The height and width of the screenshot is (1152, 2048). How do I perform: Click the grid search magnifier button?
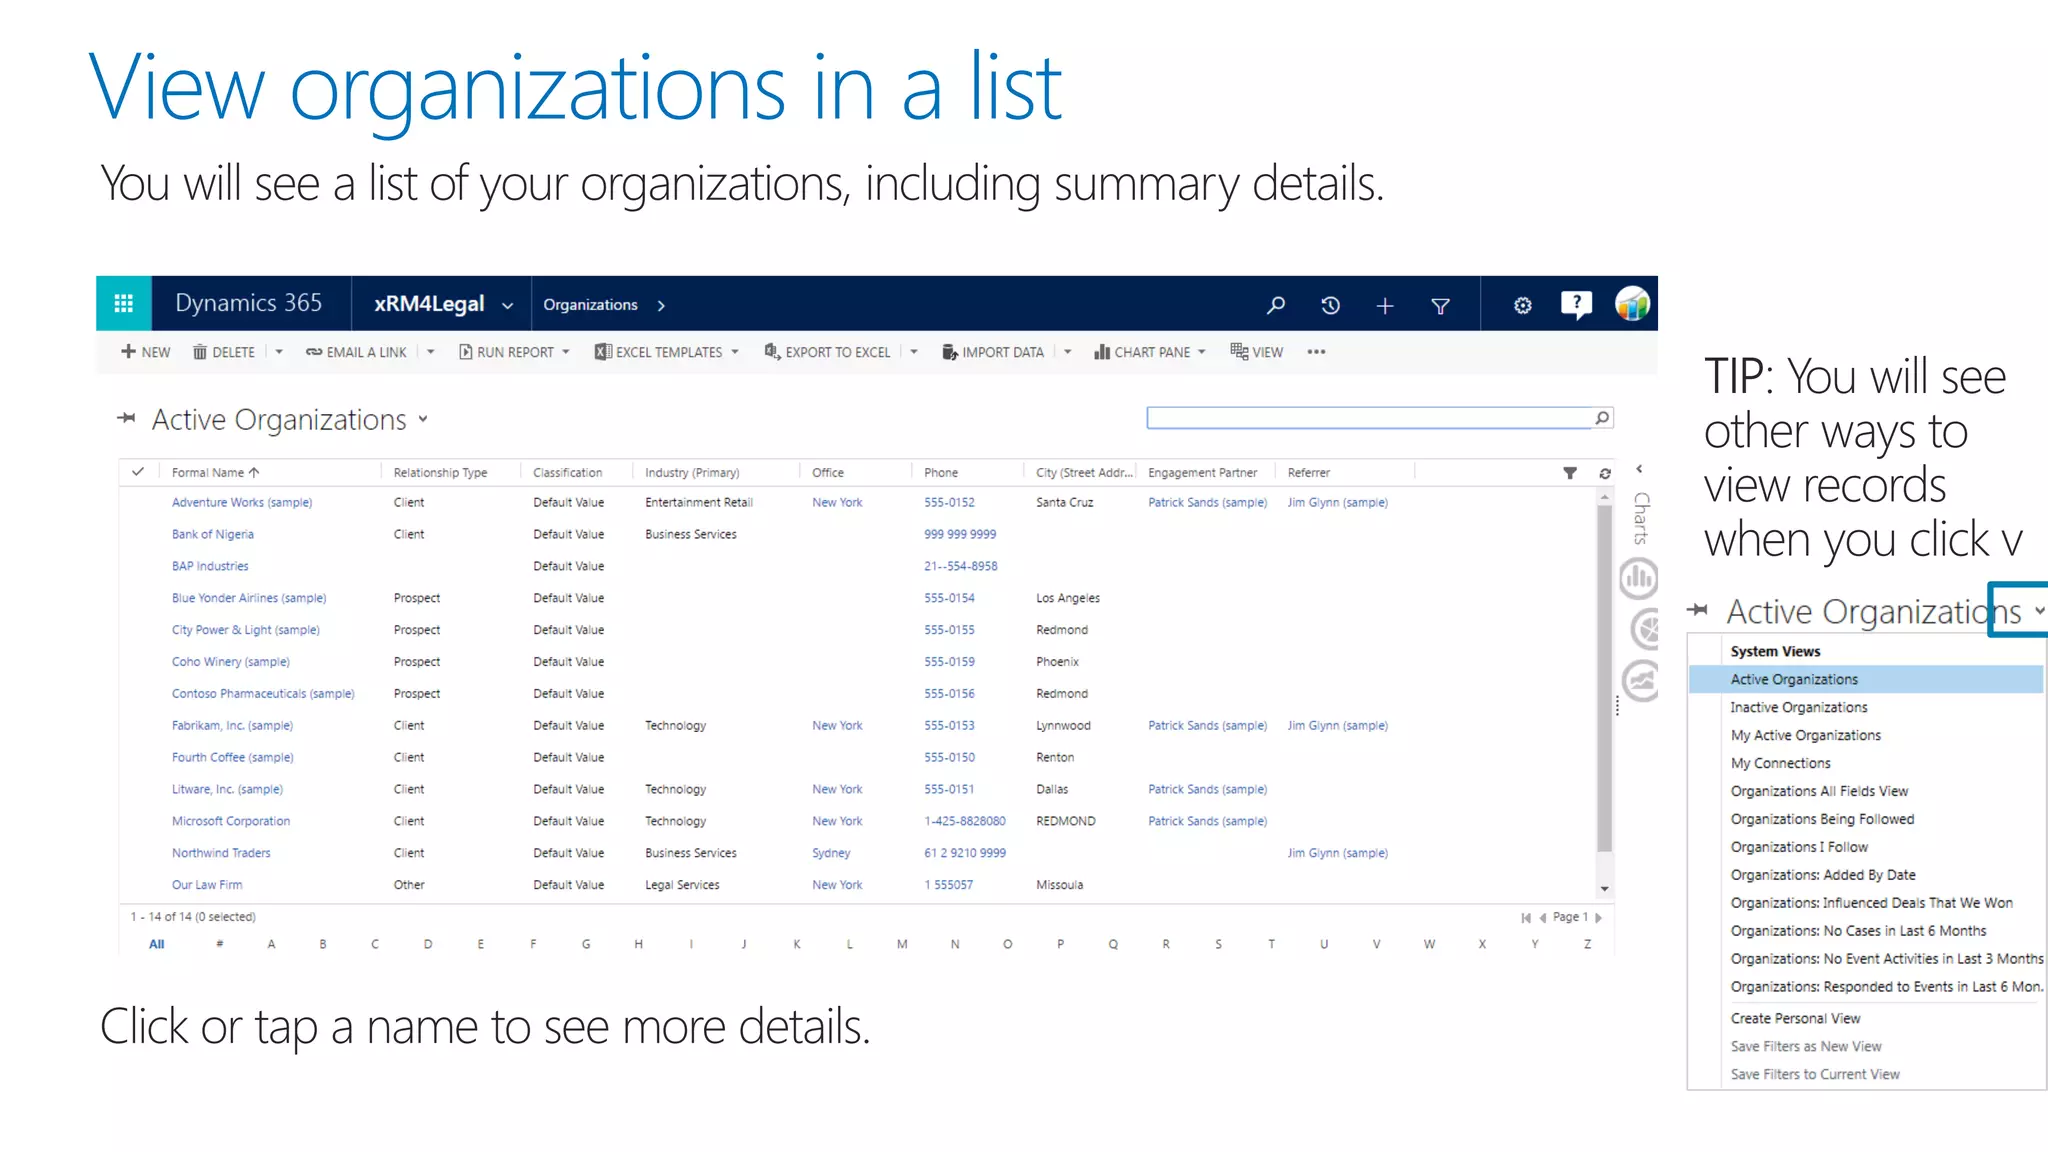tap(1602, 418)
